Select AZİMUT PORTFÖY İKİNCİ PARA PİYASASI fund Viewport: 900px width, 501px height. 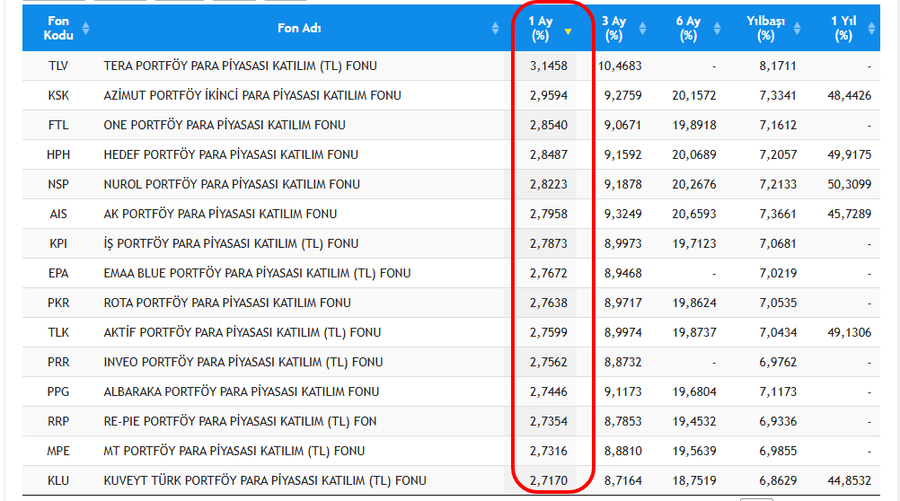(x=252, y=96)
